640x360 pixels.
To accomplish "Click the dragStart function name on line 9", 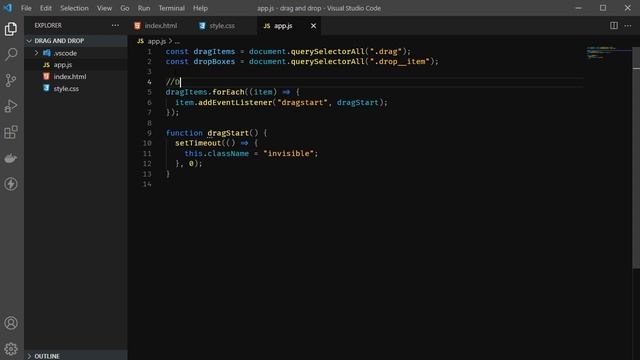I will click(228, 133).
